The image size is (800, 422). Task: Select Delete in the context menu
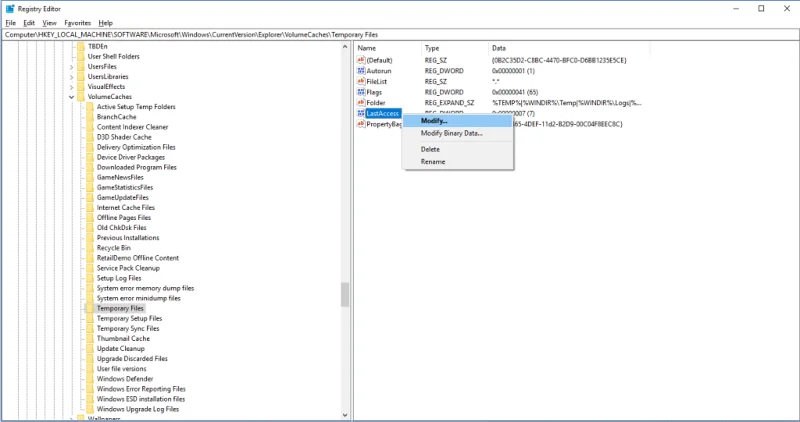point(430,149)
